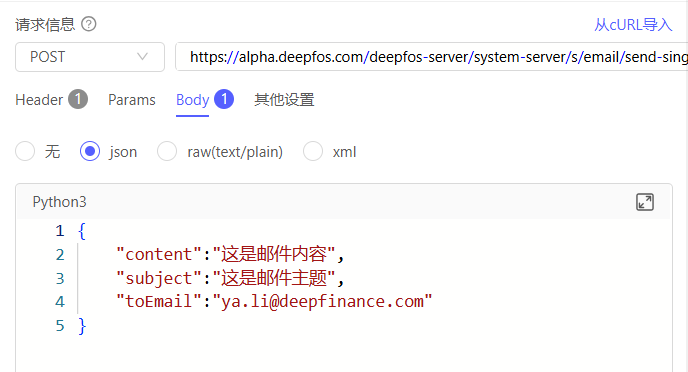The height and width of the screenshot is (372, 688).
Task: Click the toEmail line in JSON editor
Action: point(274,302)
